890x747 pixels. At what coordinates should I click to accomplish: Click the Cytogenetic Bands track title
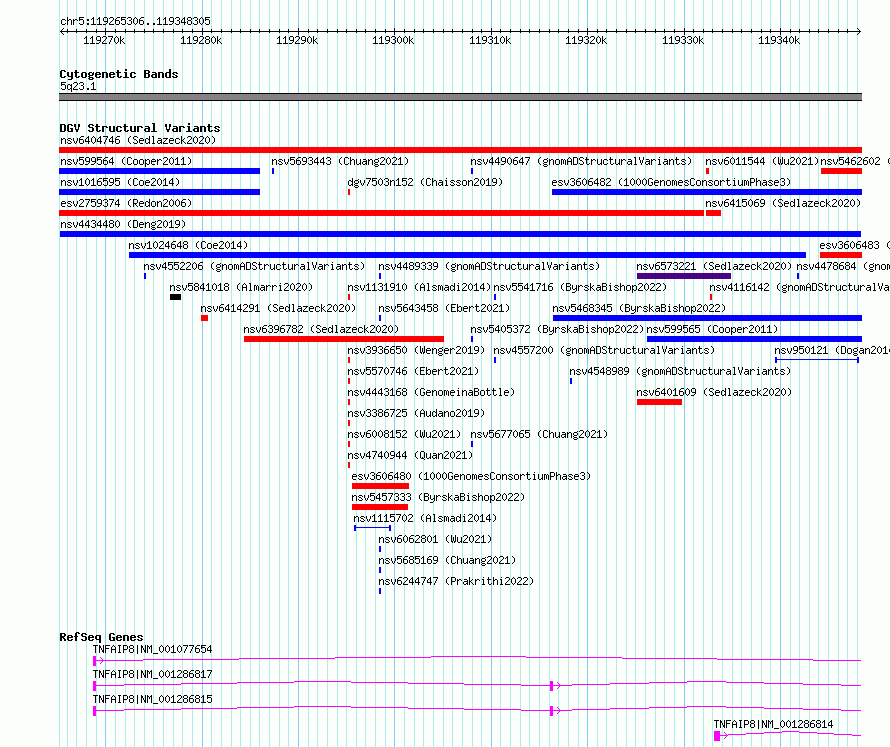coord(119,74)
